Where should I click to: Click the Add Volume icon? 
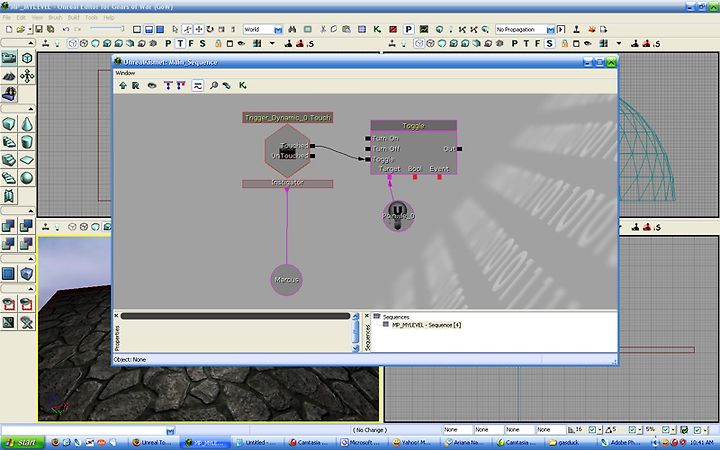coord(27,274)
